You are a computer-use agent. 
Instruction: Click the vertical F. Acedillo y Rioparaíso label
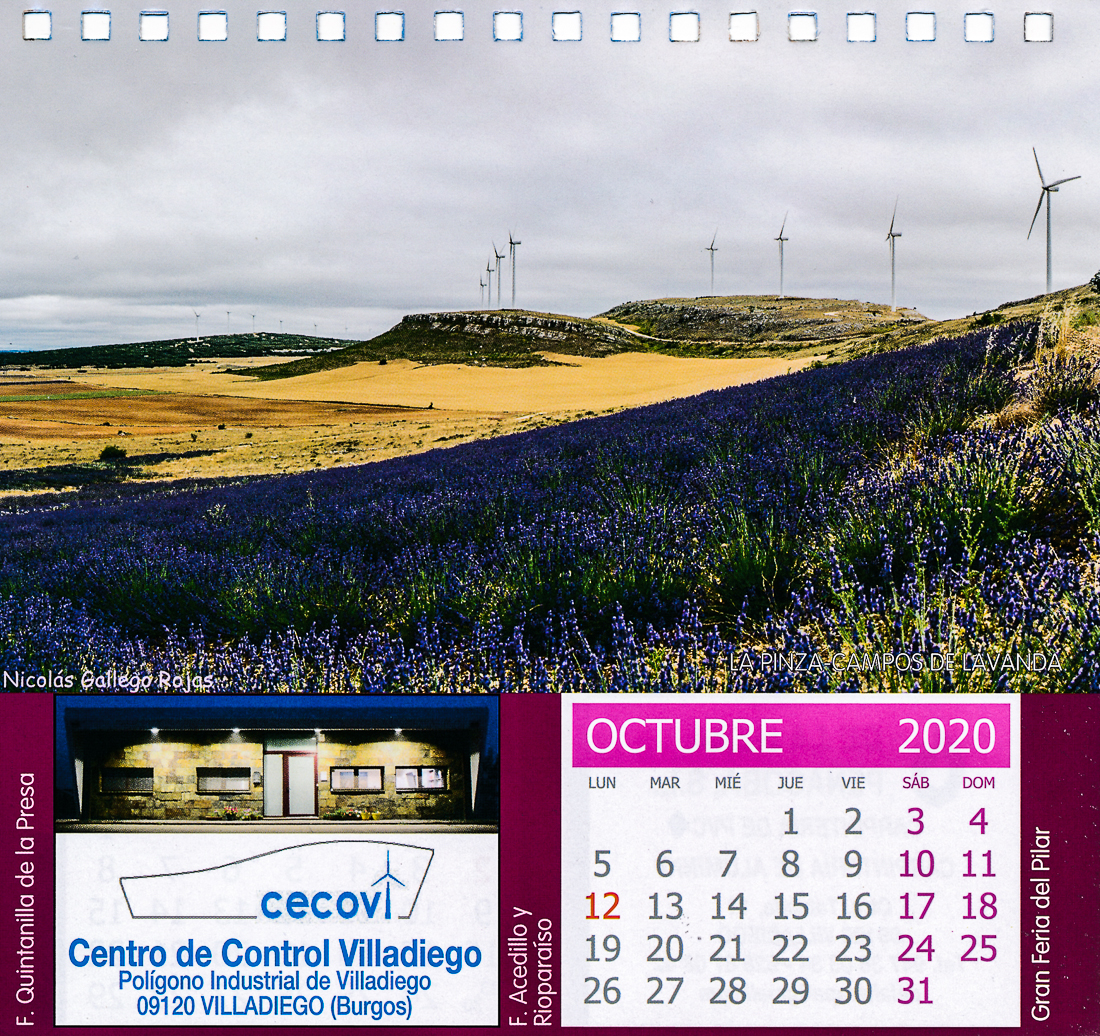pyautogui.click(x=530, y=966)
